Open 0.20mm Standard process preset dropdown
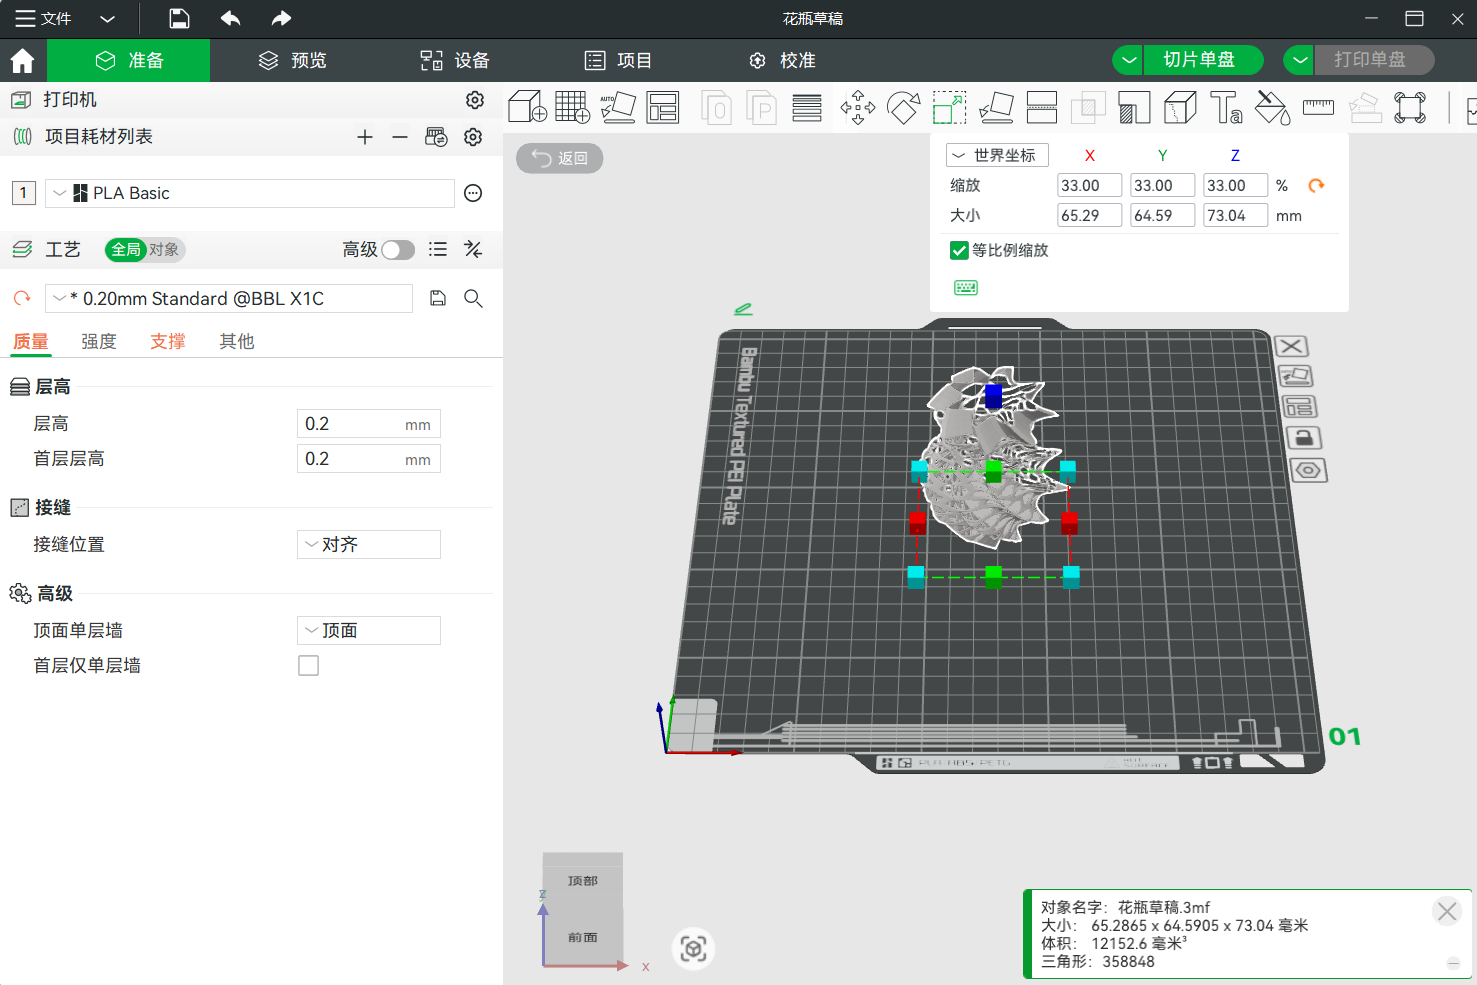This screenshot has height=985, width=1477. (x=229, y=298)
